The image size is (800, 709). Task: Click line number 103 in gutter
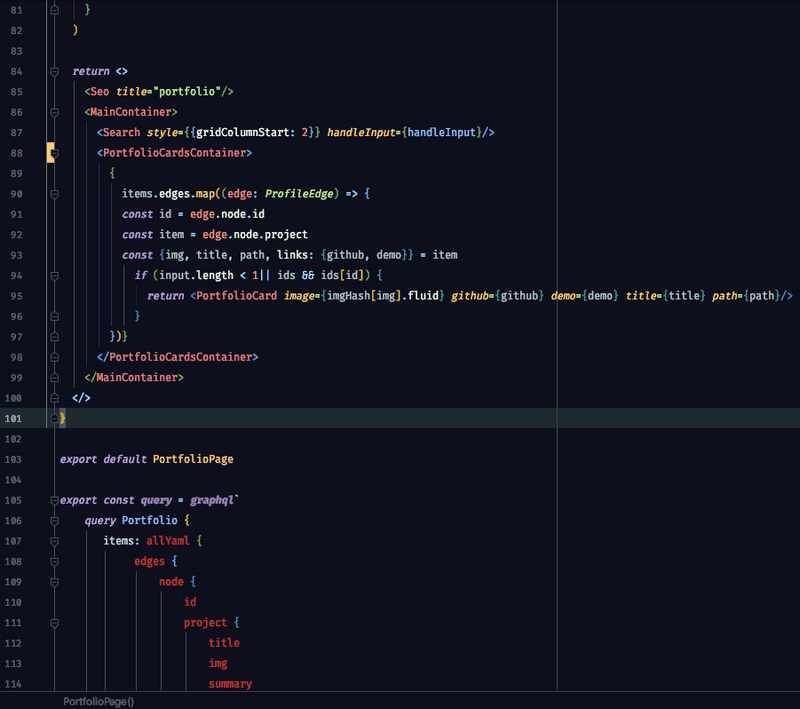click(x=13, y=460)
